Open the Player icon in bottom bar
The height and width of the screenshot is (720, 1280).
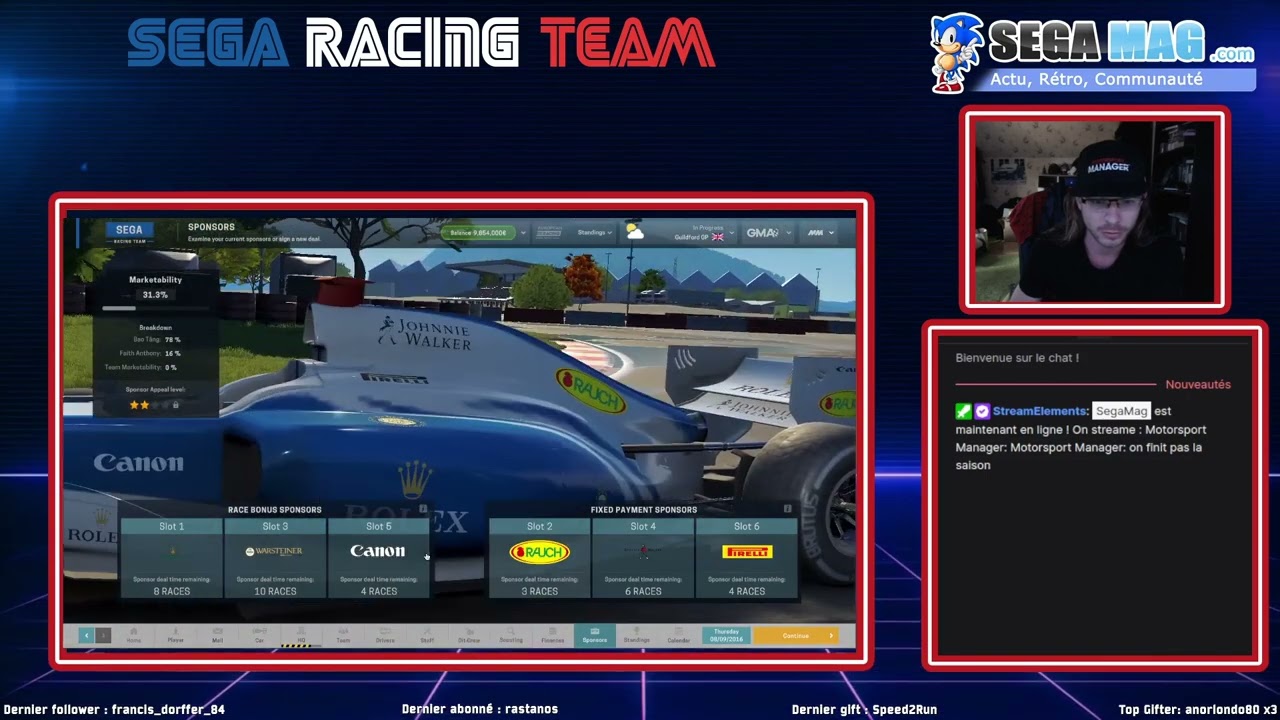(x=175, y=636)
